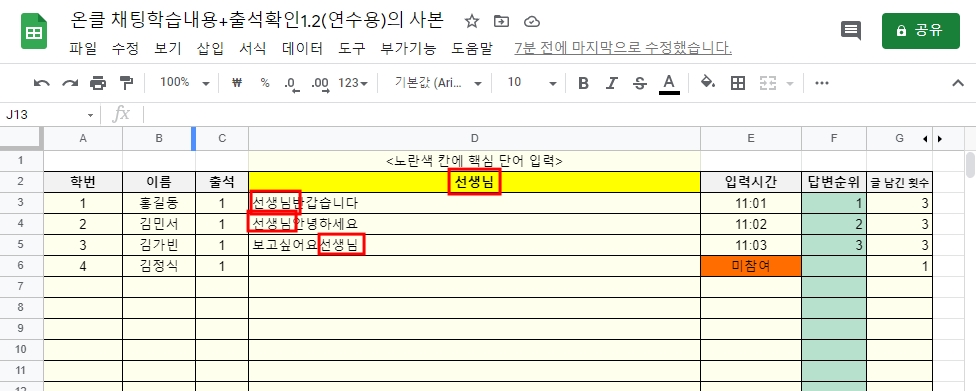Open the 123 number format dropdown
This screenshot has width=976, height=391.
click(x=353, y=83)
